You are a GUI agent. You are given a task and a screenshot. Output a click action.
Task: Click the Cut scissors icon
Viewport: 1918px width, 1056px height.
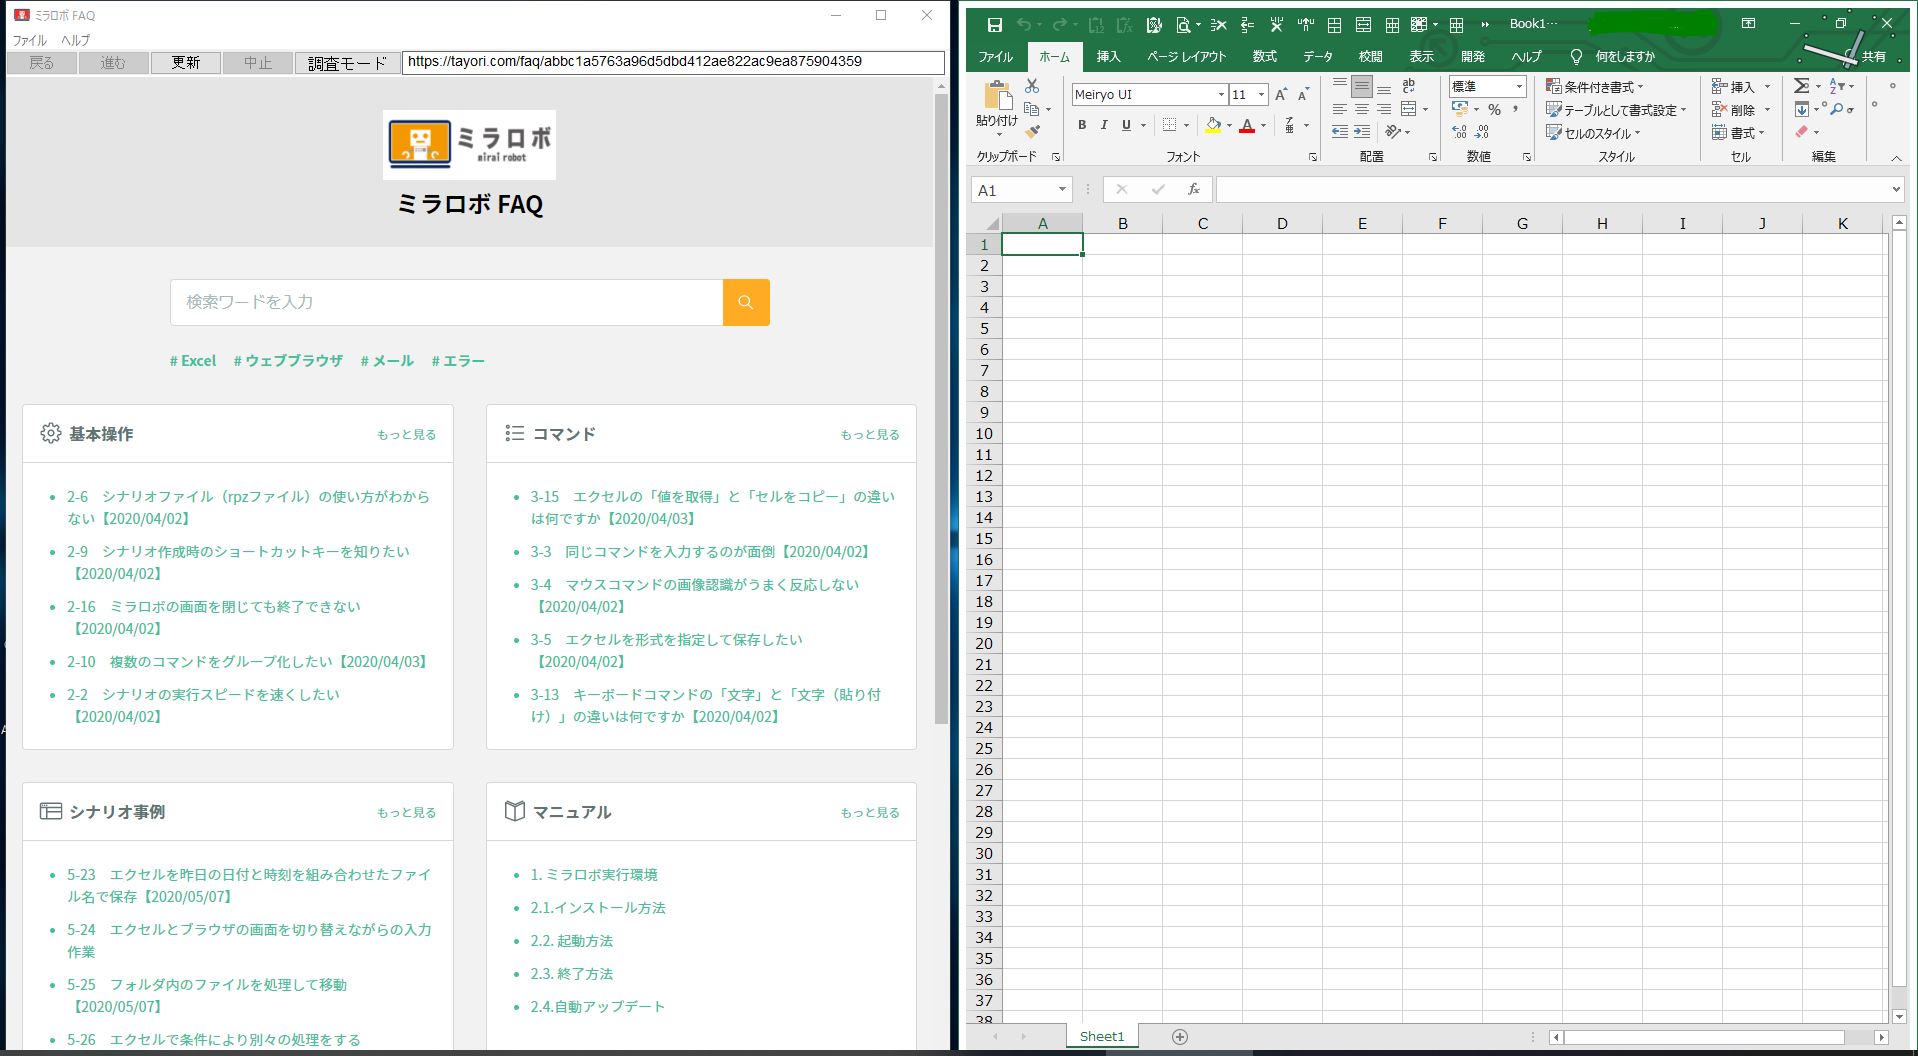[1032, 86]
